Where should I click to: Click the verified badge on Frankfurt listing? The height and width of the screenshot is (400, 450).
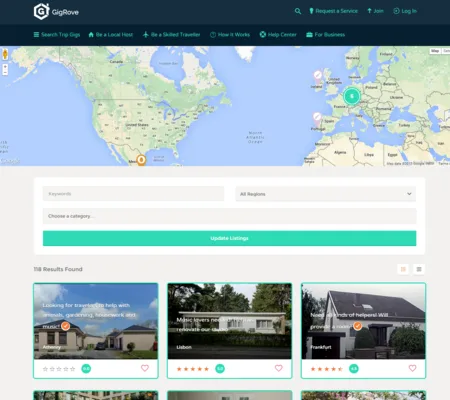coord(358,326)
